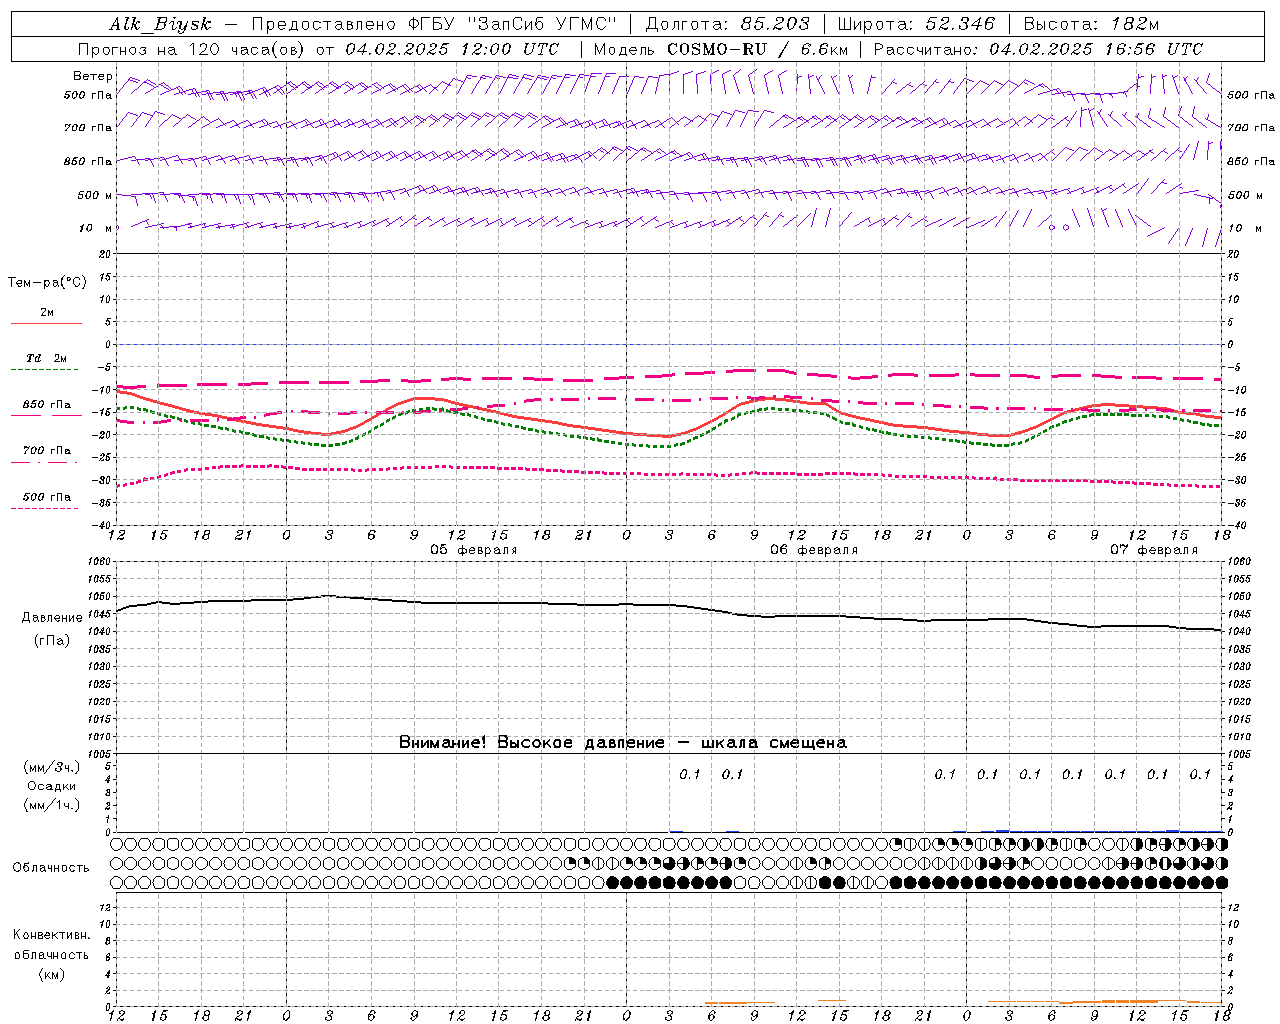Click the 'Осадки' precipitation label
This screenshot has width=1280, height=1024.
pos(52,786)
